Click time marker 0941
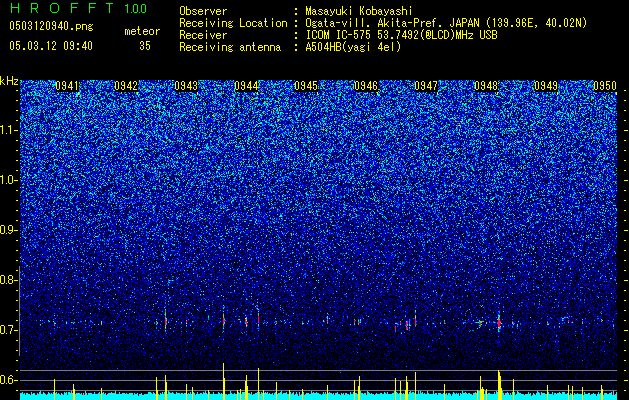Image resolution: width=629 pixels, height=400 pixels. tap(67, 86)
